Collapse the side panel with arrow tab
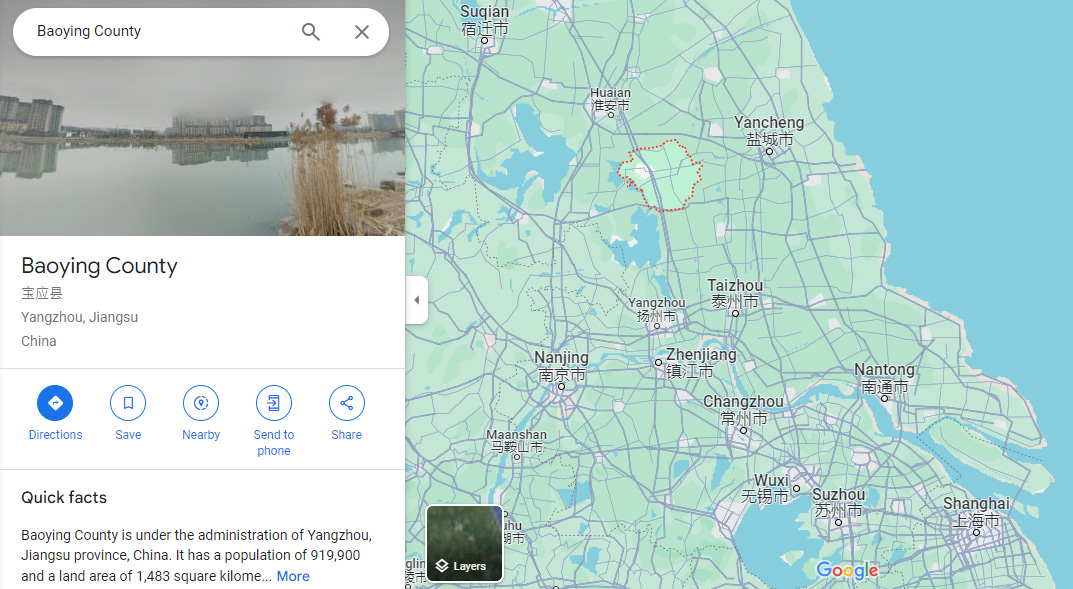The height and width of the screenshot is (589, 1073). 417,300
